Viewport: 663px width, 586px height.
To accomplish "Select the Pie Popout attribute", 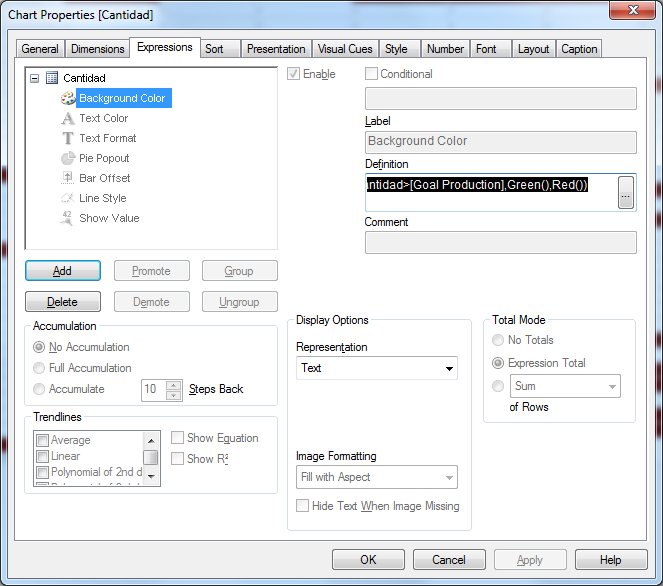I will (104, 158).
